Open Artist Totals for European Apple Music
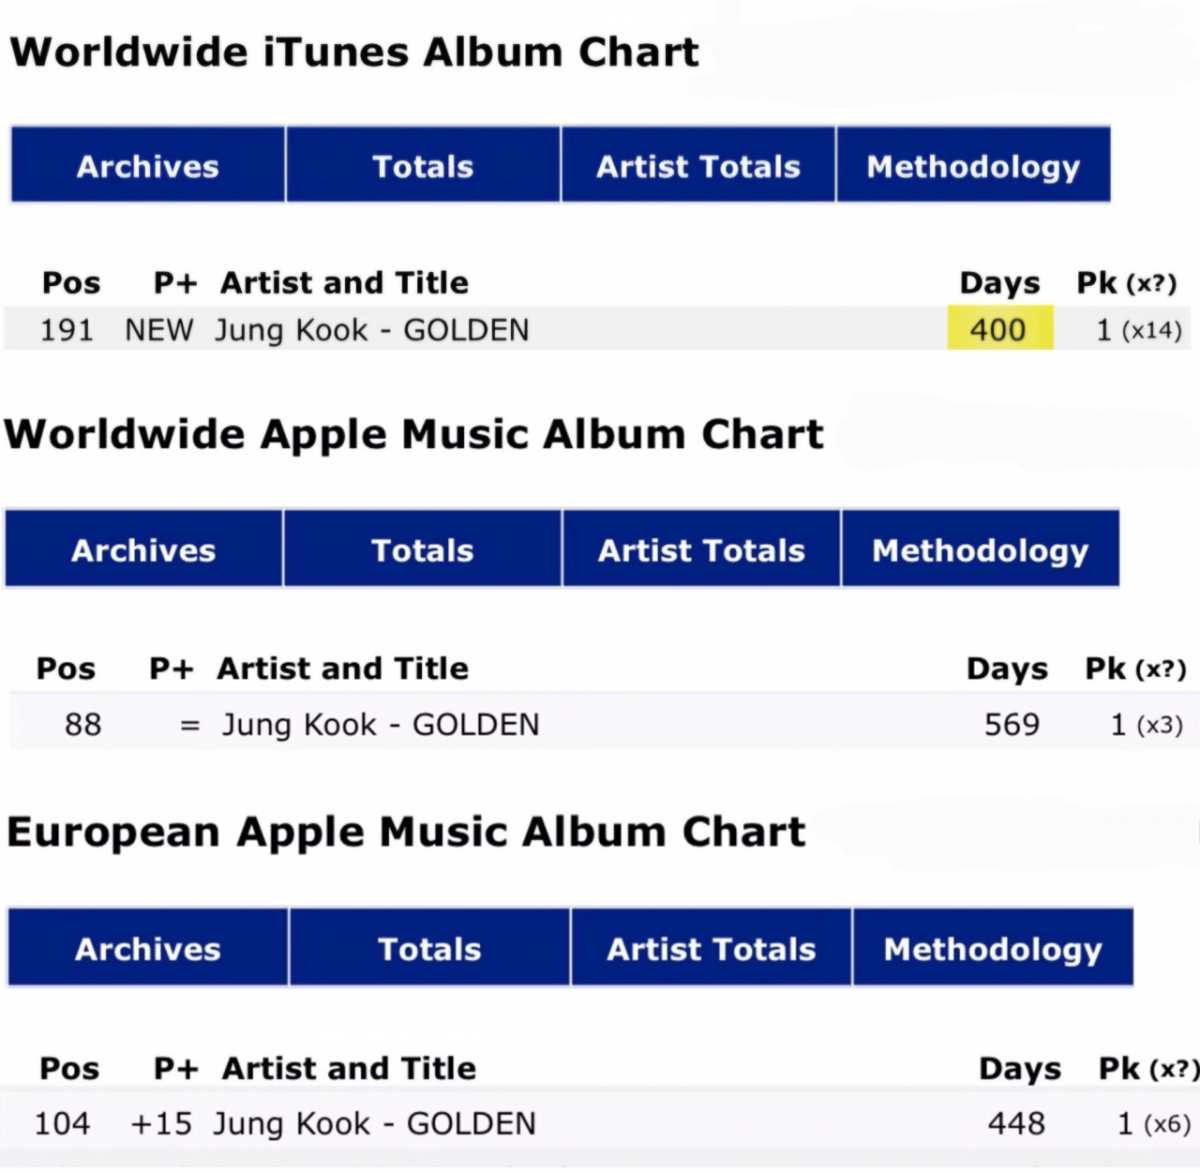This screenshot has height=1173, width=1200. point(711,949)
